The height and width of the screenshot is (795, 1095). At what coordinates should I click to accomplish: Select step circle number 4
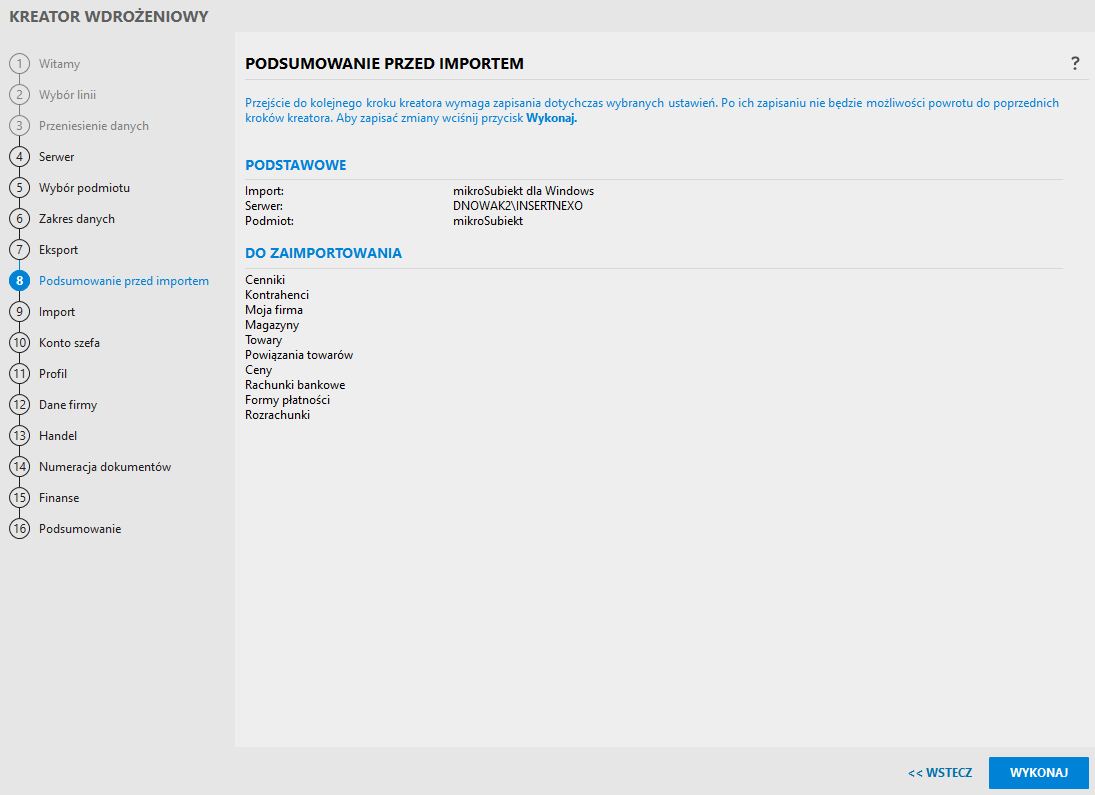[20, 156]
